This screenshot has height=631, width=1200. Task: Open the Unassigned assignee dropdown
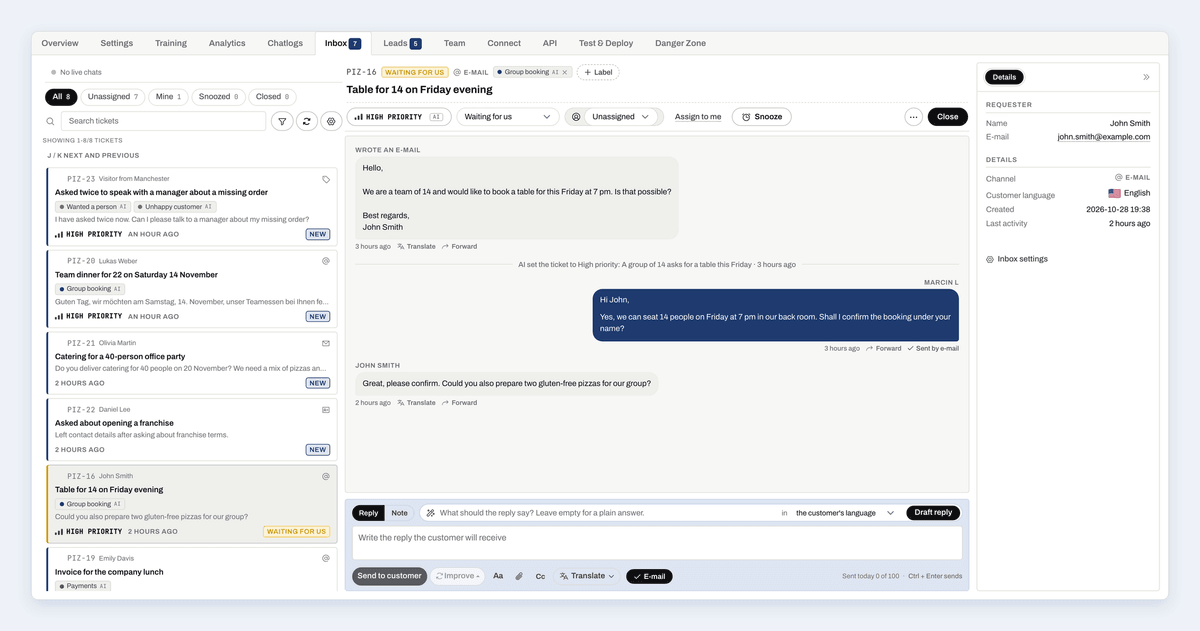(x=623, y=117)
